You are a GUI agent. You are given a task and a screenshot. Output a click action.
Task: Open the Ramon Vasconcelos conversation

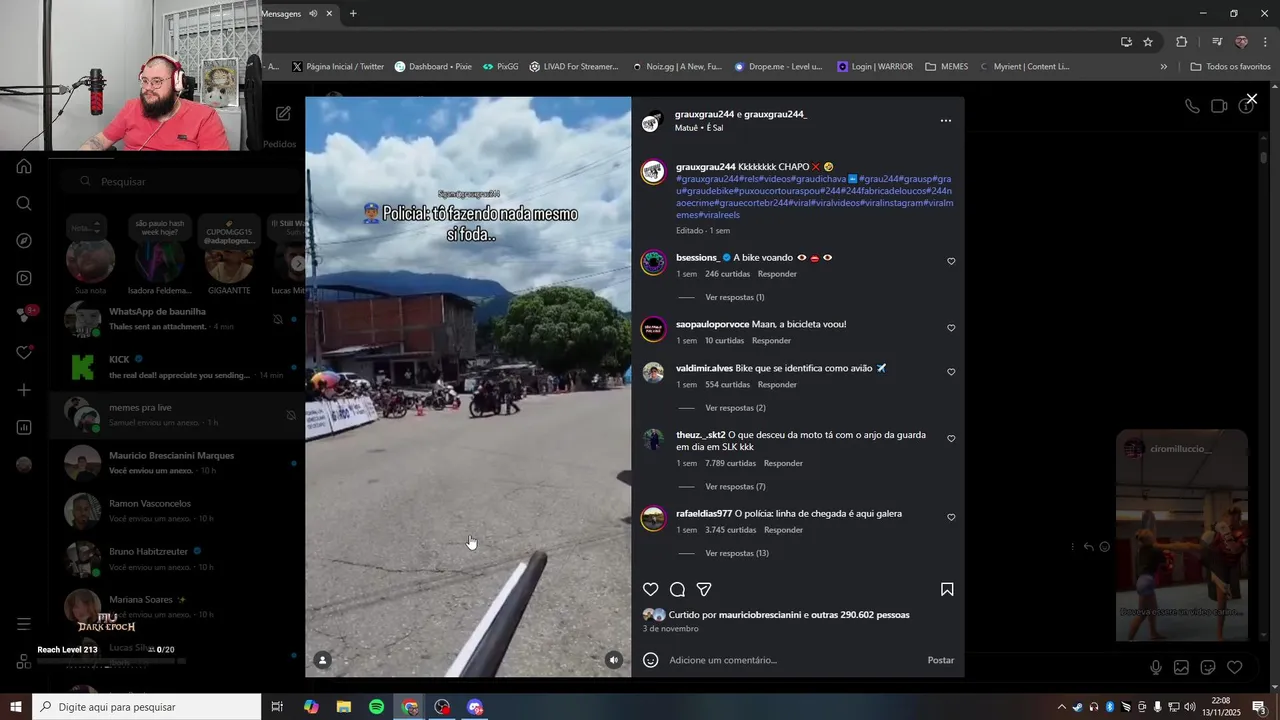[177, 510]
